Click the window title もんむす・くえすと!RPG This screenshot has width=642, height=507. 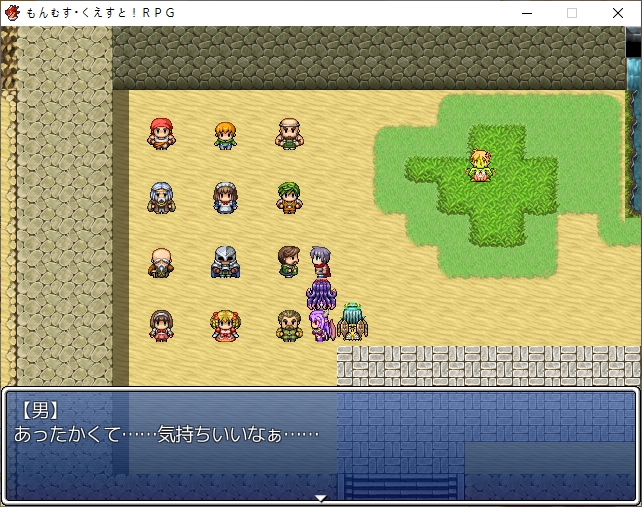click(101, 13)
